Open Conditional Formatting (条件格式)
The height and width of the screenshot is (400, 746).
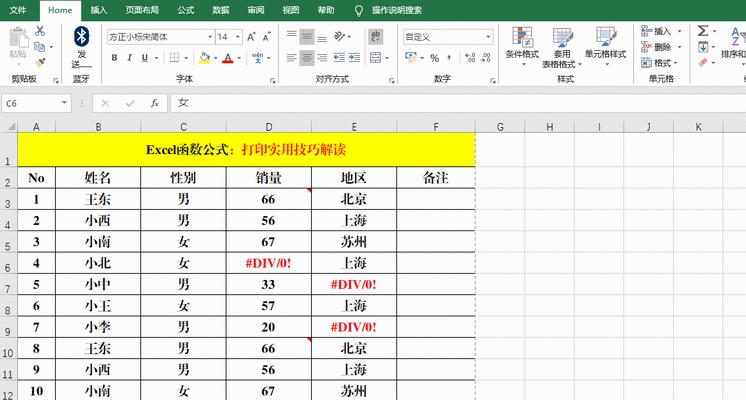click(522, 46)
